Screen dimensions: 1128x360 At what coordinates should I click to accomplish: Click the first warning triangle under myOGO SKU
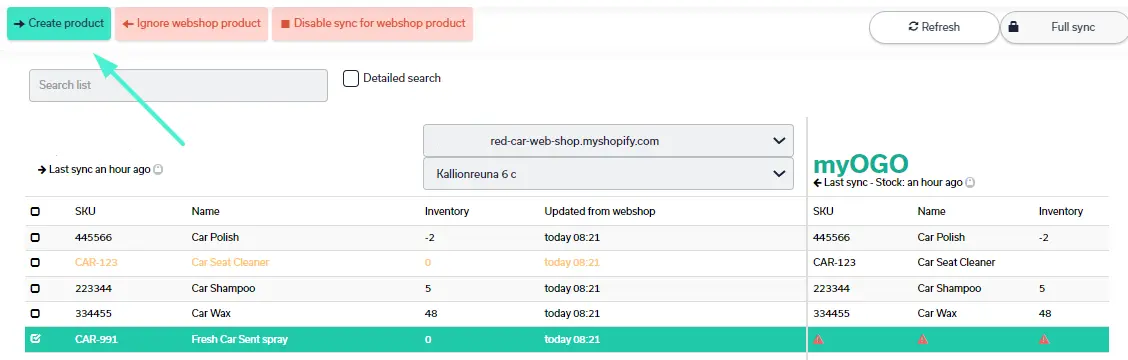pyautogui.click(x=818, y=339)
